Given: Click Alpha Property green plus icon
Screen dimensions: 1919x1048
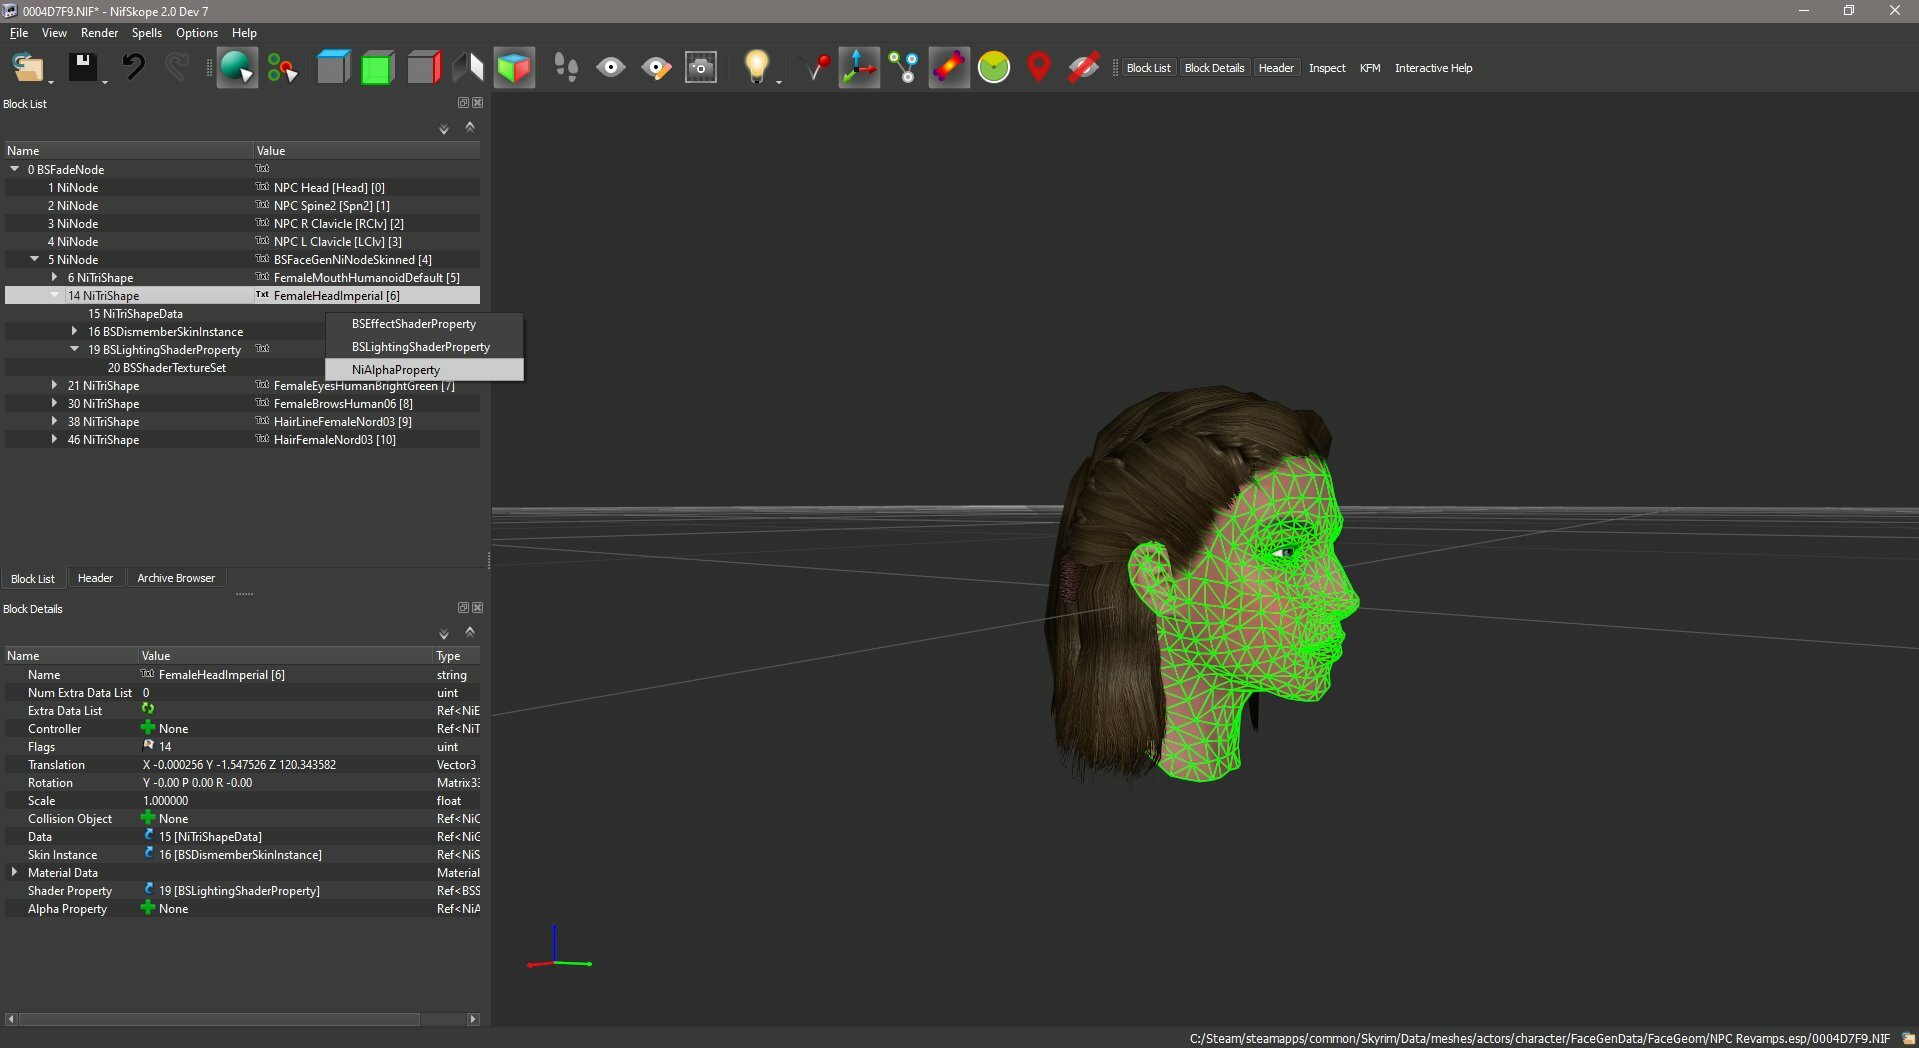Looking at the screenshot, I should 148,908.
